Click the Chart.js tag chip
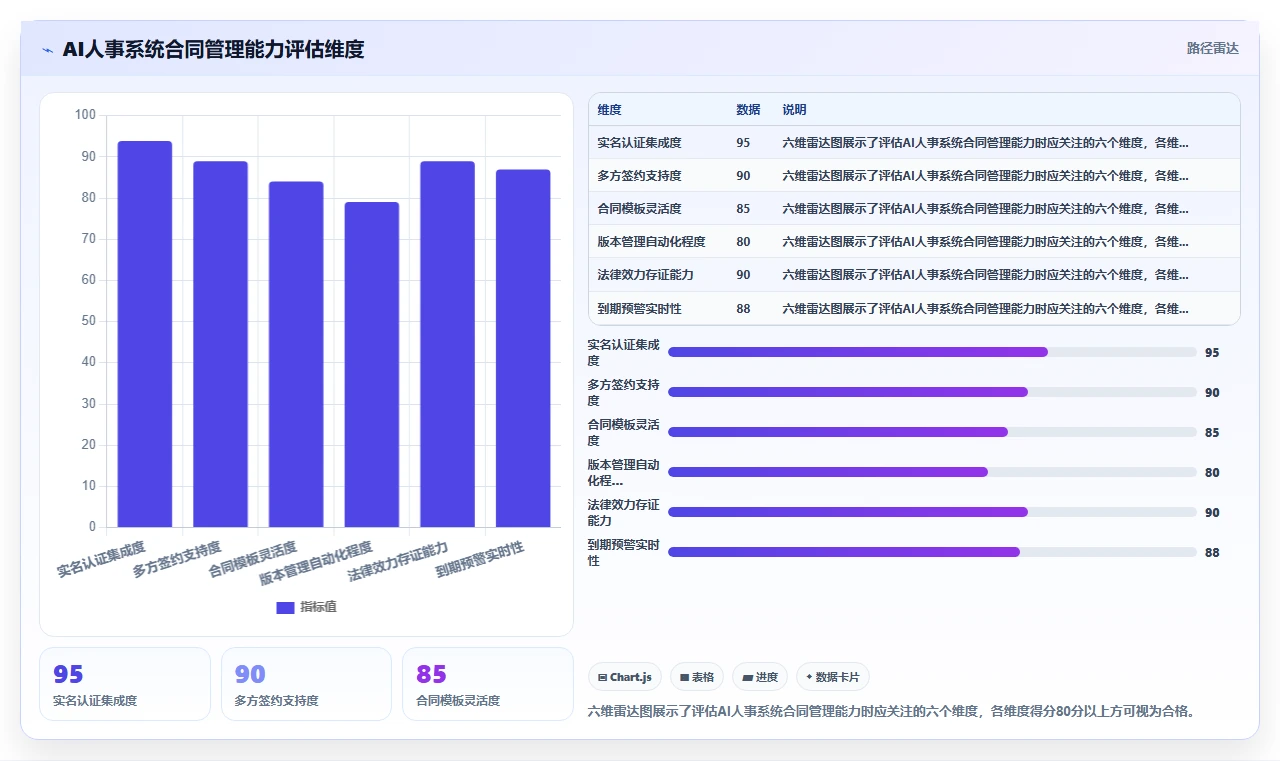The width and height of the screenshot is (1280, 761). 625,677
